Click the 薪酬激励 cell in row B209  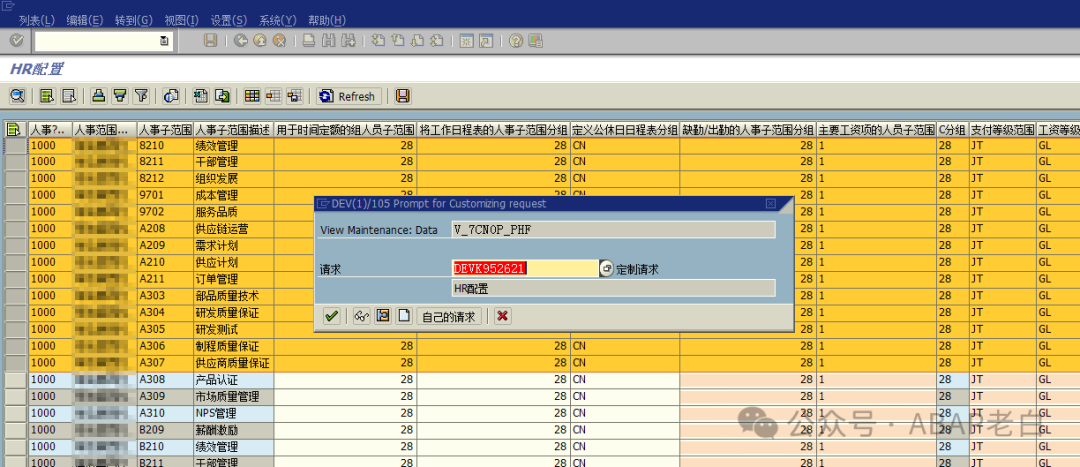pos(233,430)
